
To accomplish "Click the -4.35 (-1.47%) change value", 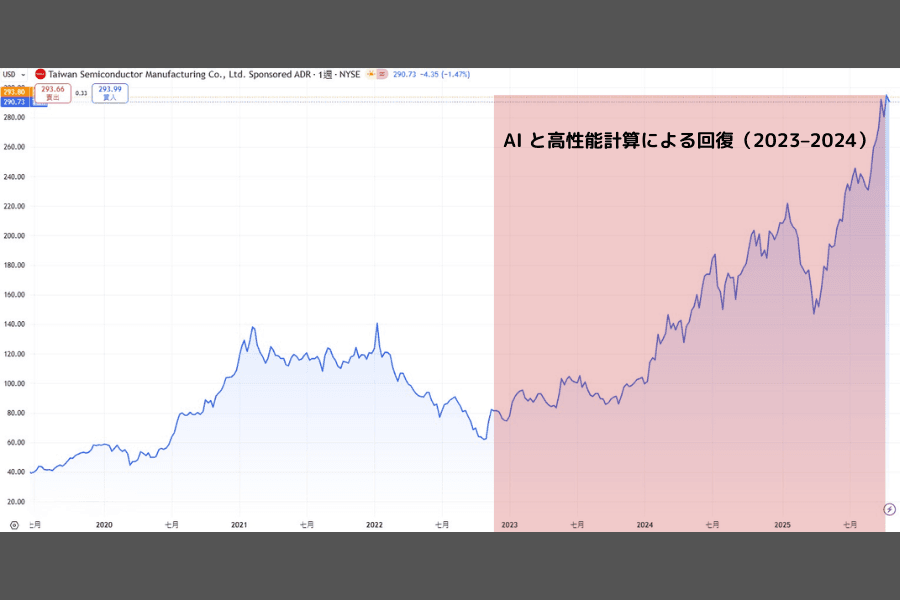I will [x=445, y=75].
